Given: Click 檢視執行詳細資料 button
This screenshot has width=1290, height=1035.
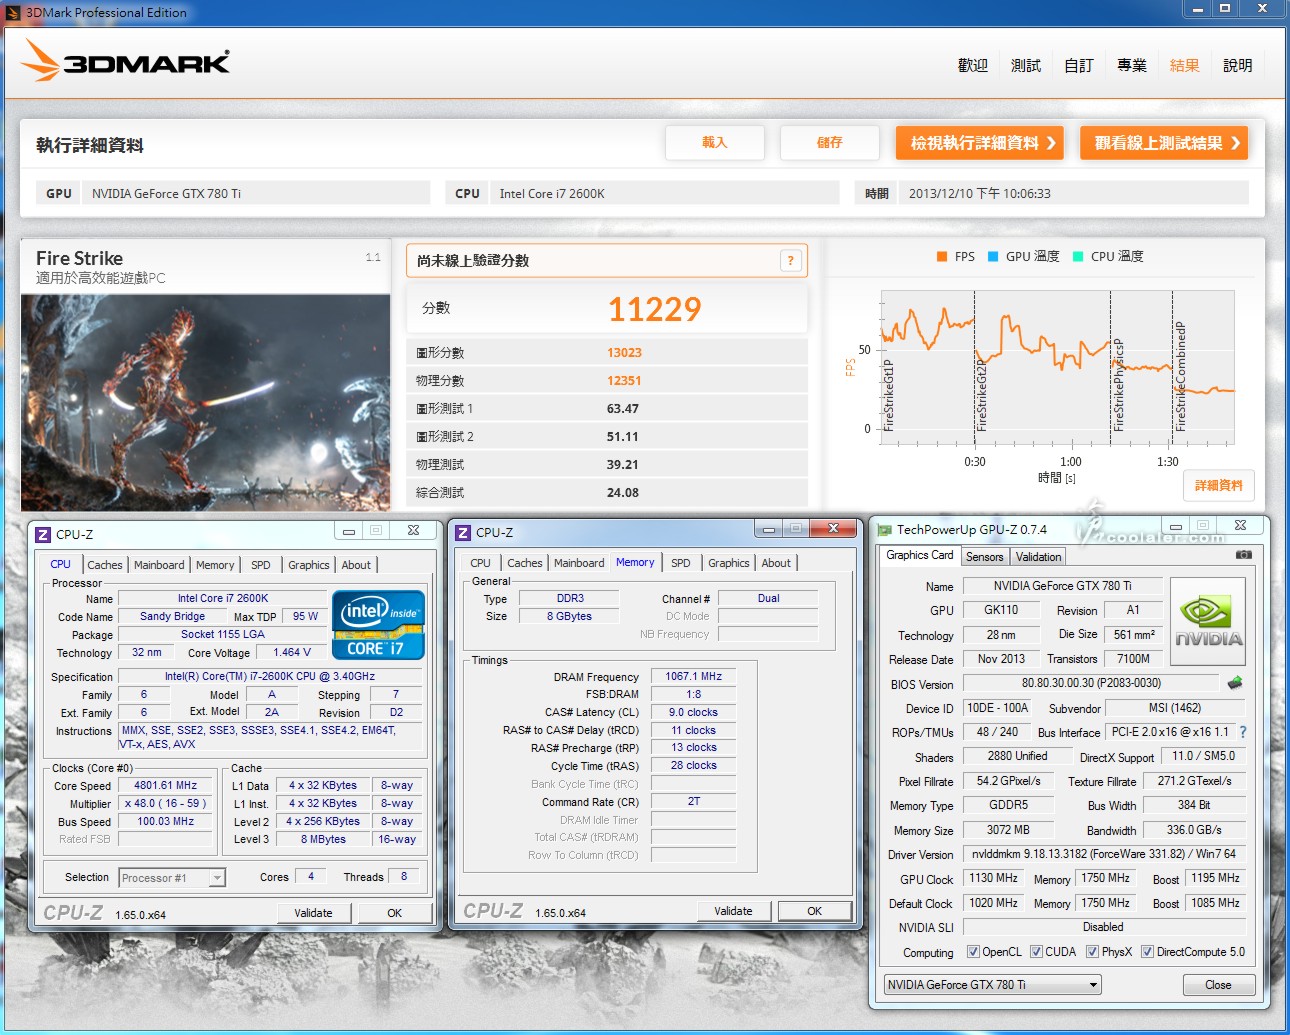Looking at the screenshot, I should [979, 143].
